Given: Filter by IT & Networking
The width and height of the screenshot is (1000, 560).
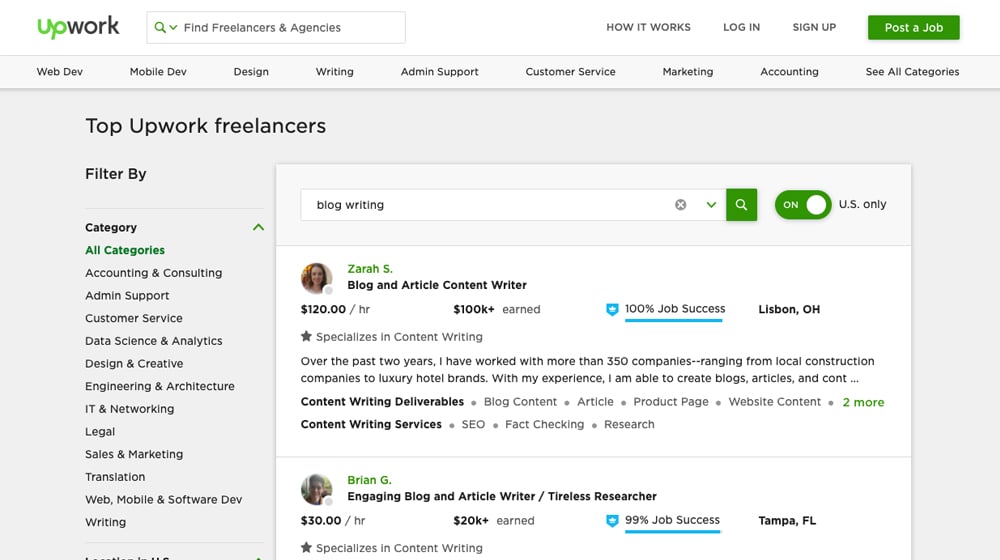Looking at the screenshot, I should (x=129, y=409).
